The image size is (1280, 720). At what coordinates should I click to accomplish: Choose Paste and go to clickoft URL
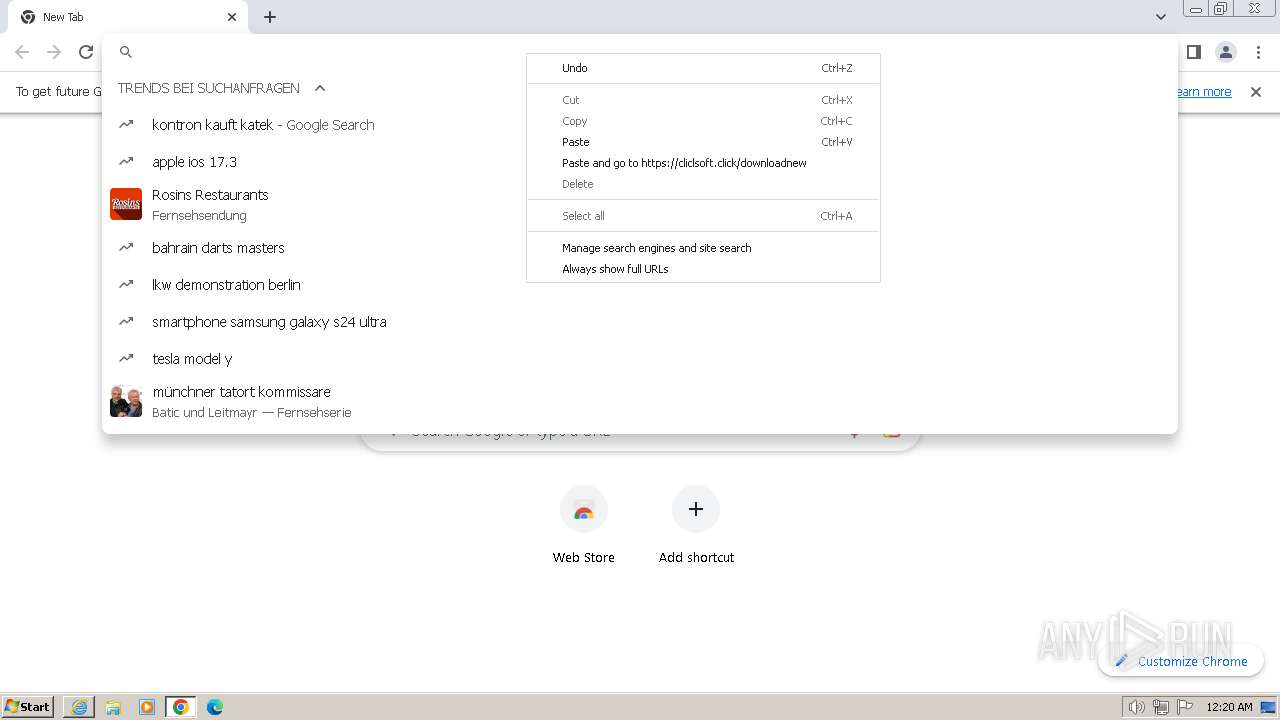(x=703, y=163)
